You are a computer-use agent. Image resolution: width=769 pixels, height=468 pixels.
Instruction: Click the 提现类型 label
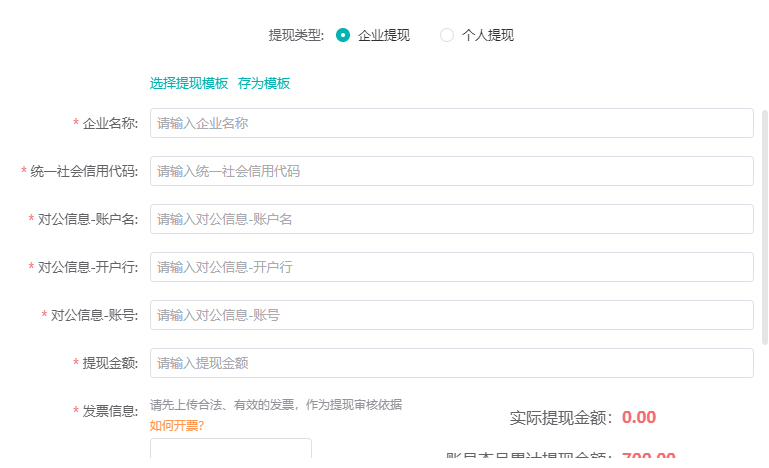pyautogui.click(x=296, y=35)
